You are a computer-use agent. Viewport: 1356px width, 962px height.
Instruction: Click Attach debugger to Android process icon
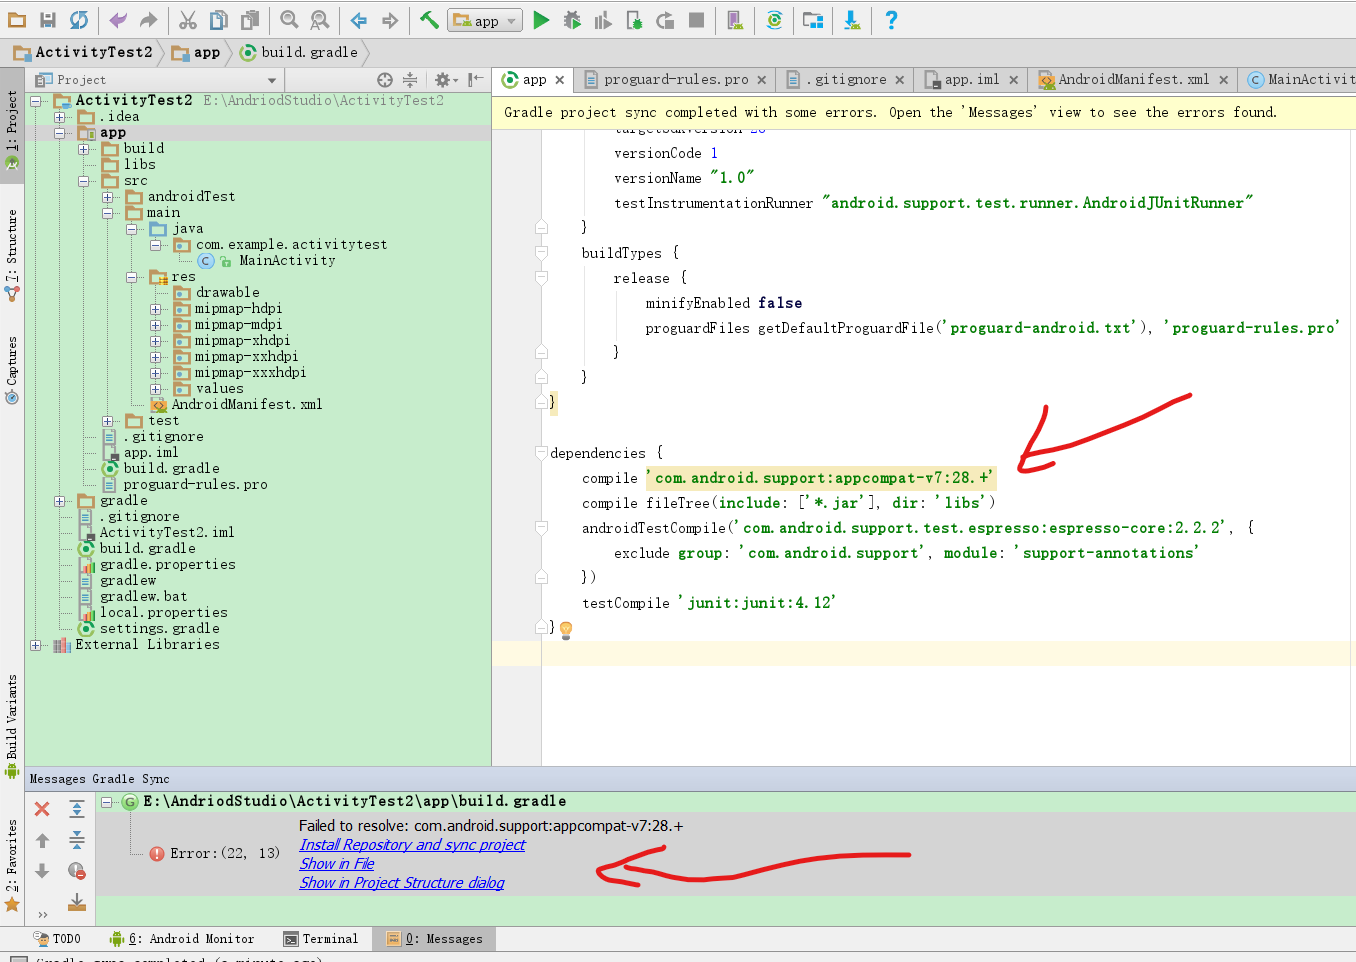pyautogui.click(x=634, y=20)
